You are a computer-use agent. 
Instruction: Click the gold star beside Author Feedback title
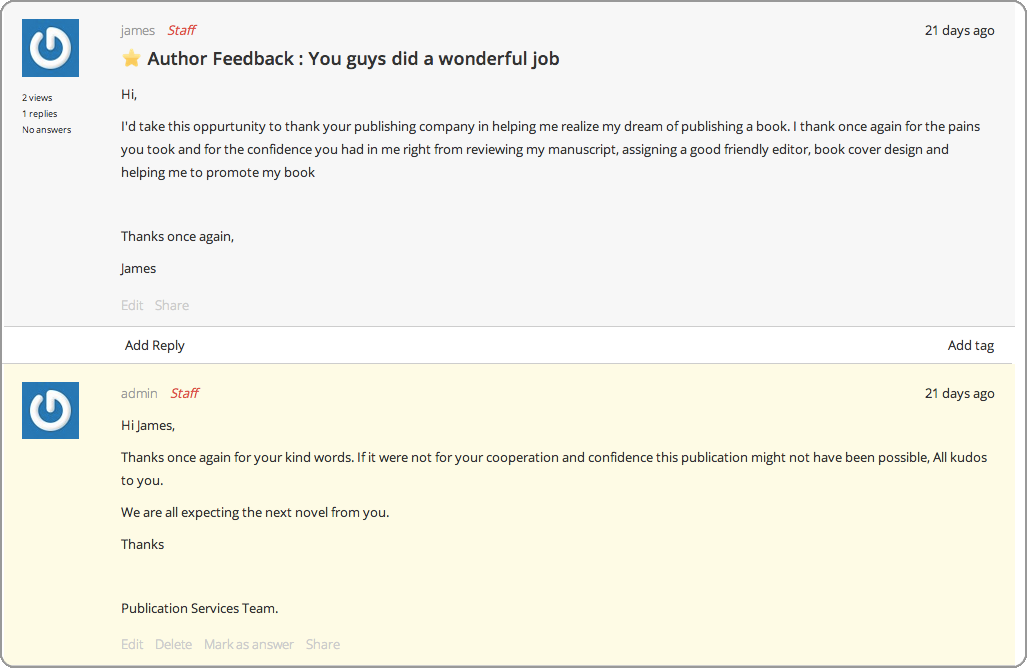pos(131,58)
